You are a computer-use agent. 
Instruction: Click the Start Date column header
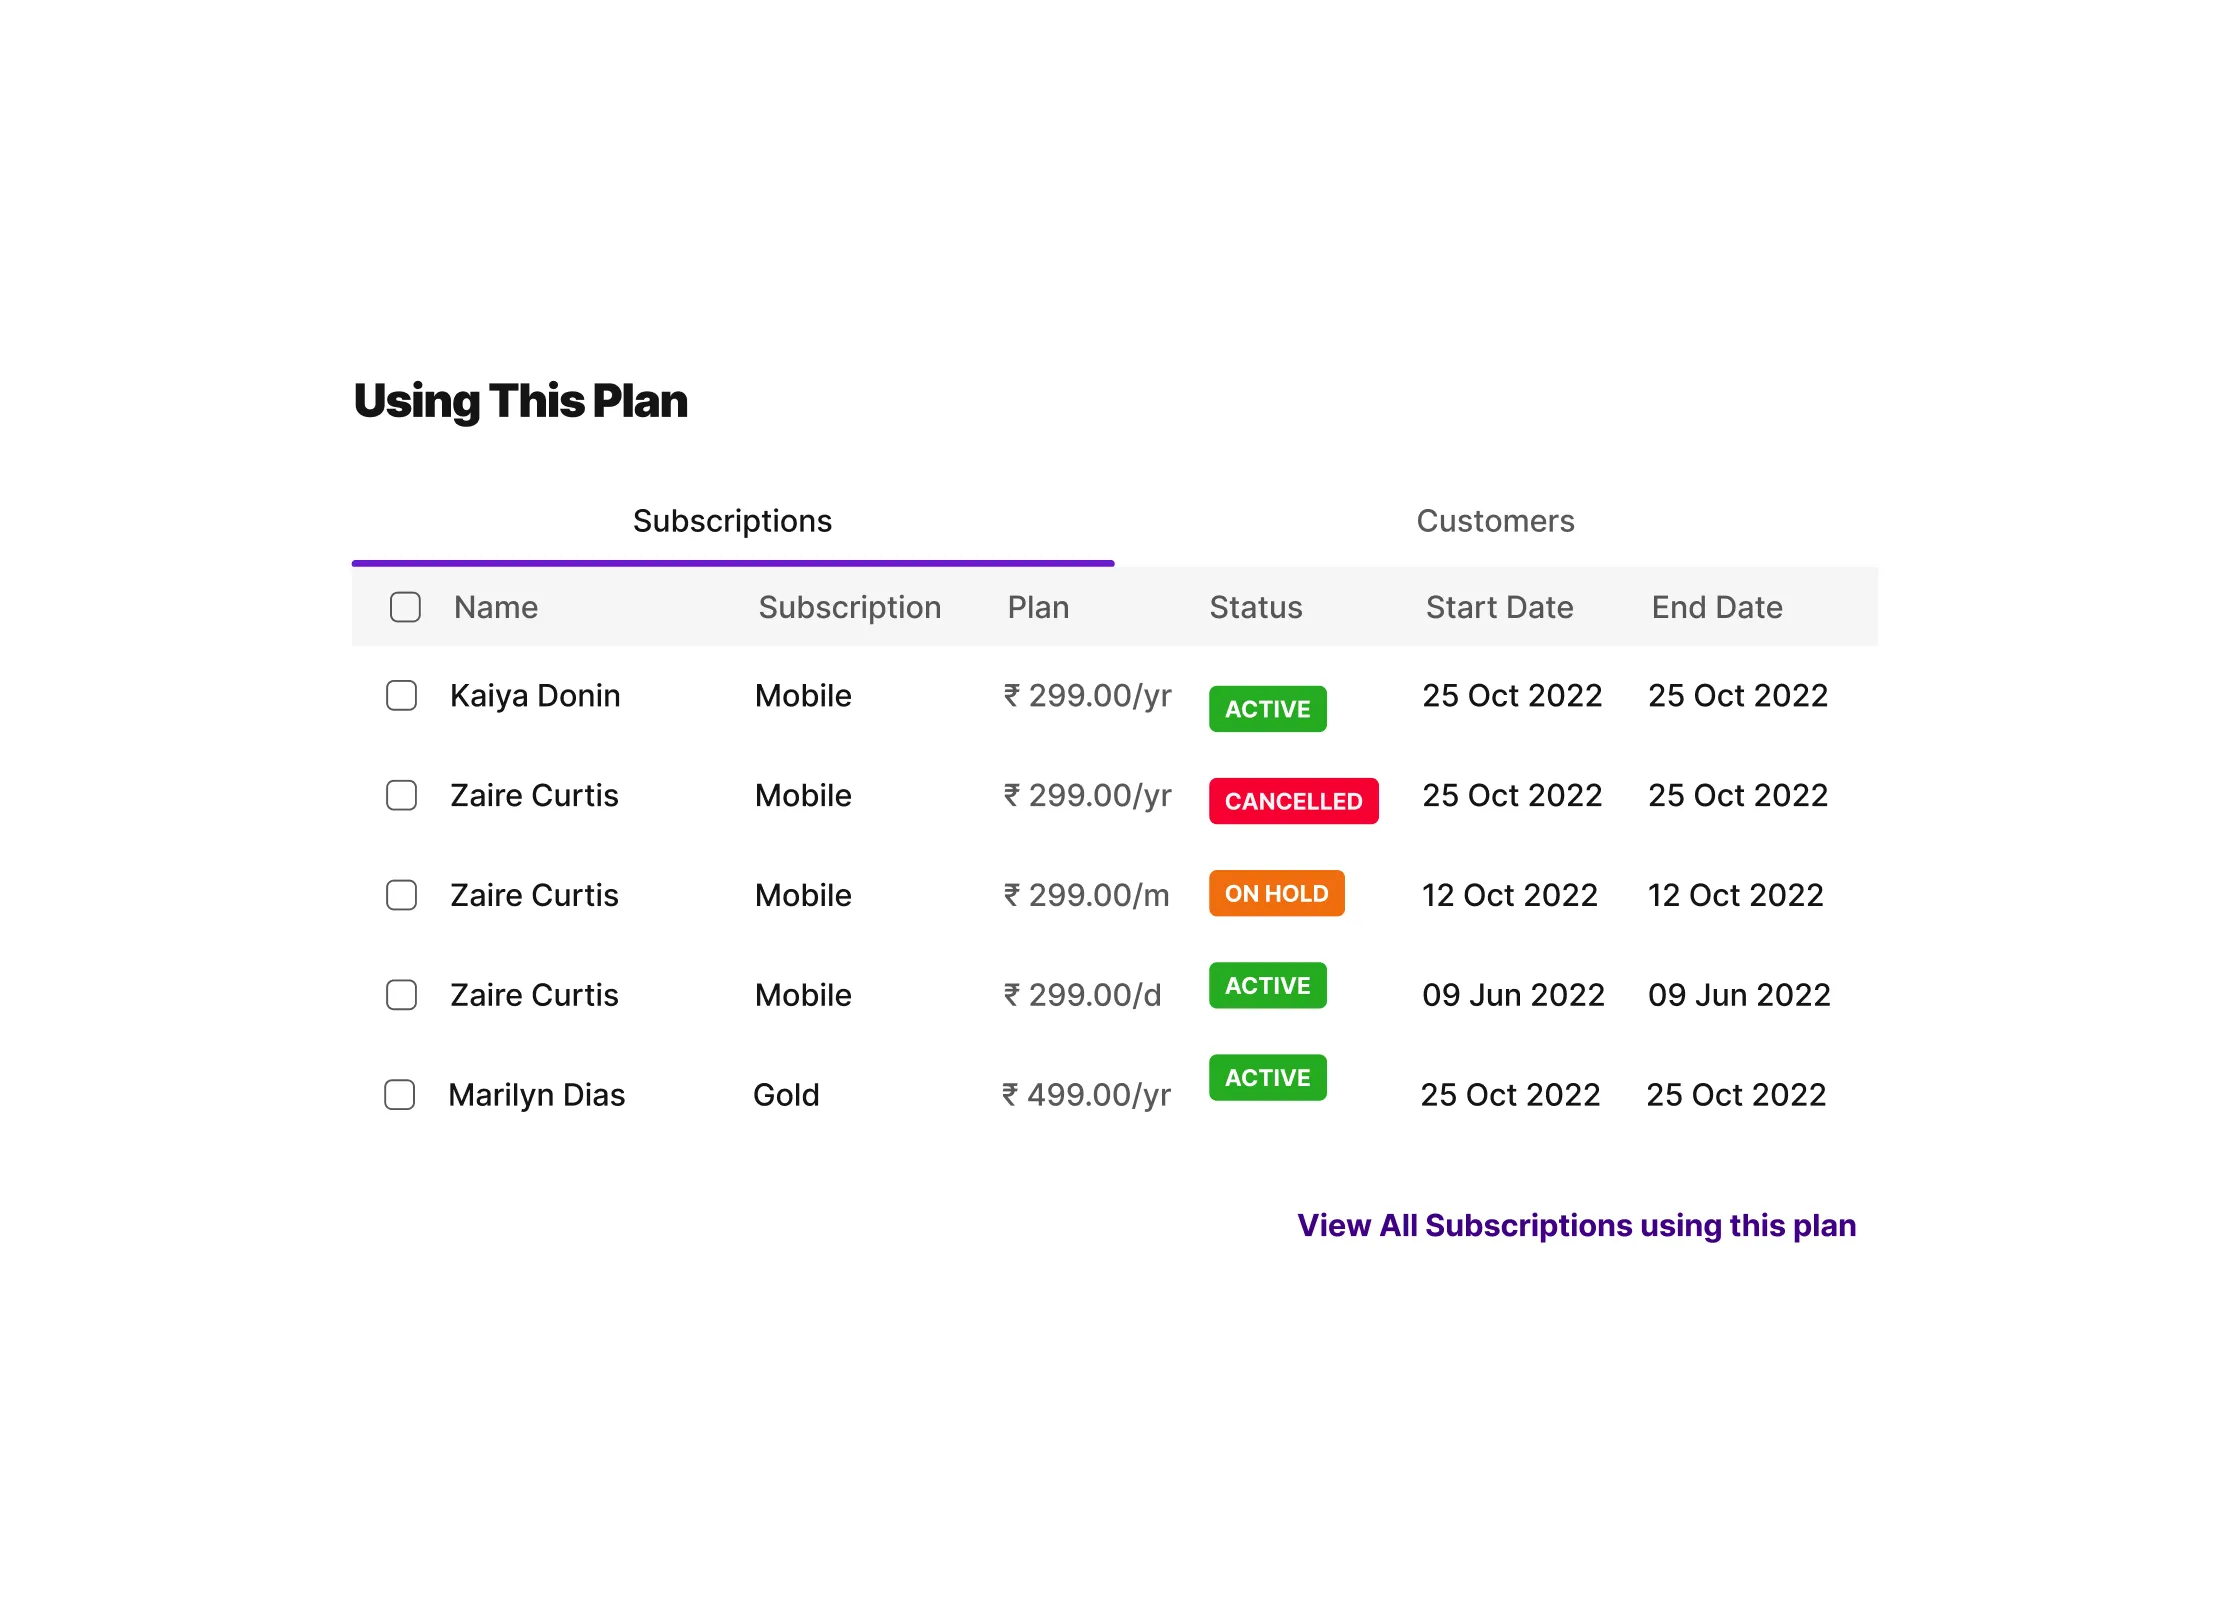coord(1499,607)
